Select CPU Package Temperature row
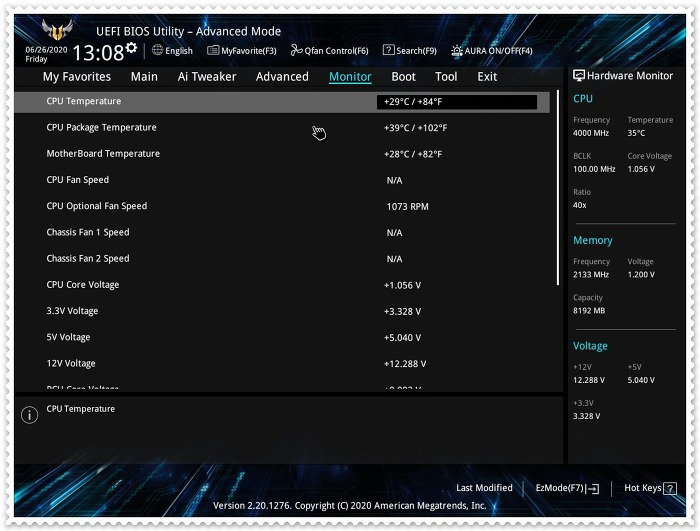This screenshot has height=531, width=700. tap(282, 128)
